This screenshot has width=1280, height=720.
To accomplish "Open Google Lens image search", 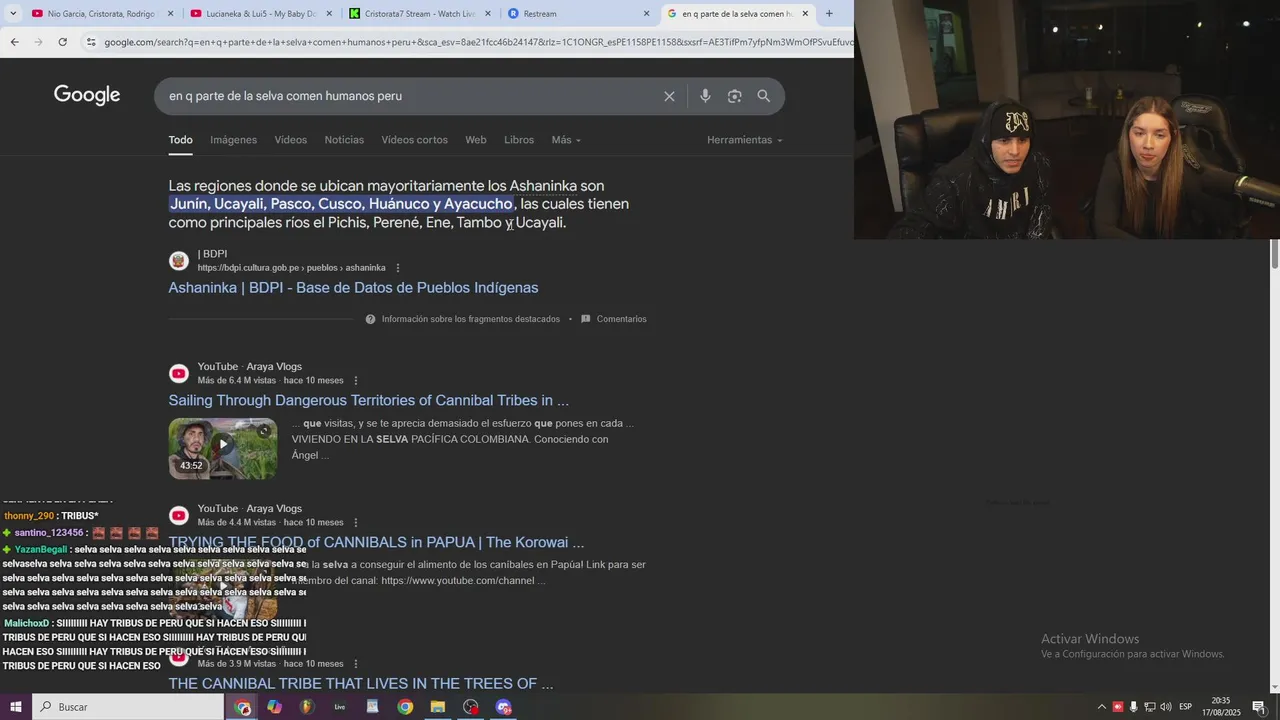I will (x=735, y=96).
